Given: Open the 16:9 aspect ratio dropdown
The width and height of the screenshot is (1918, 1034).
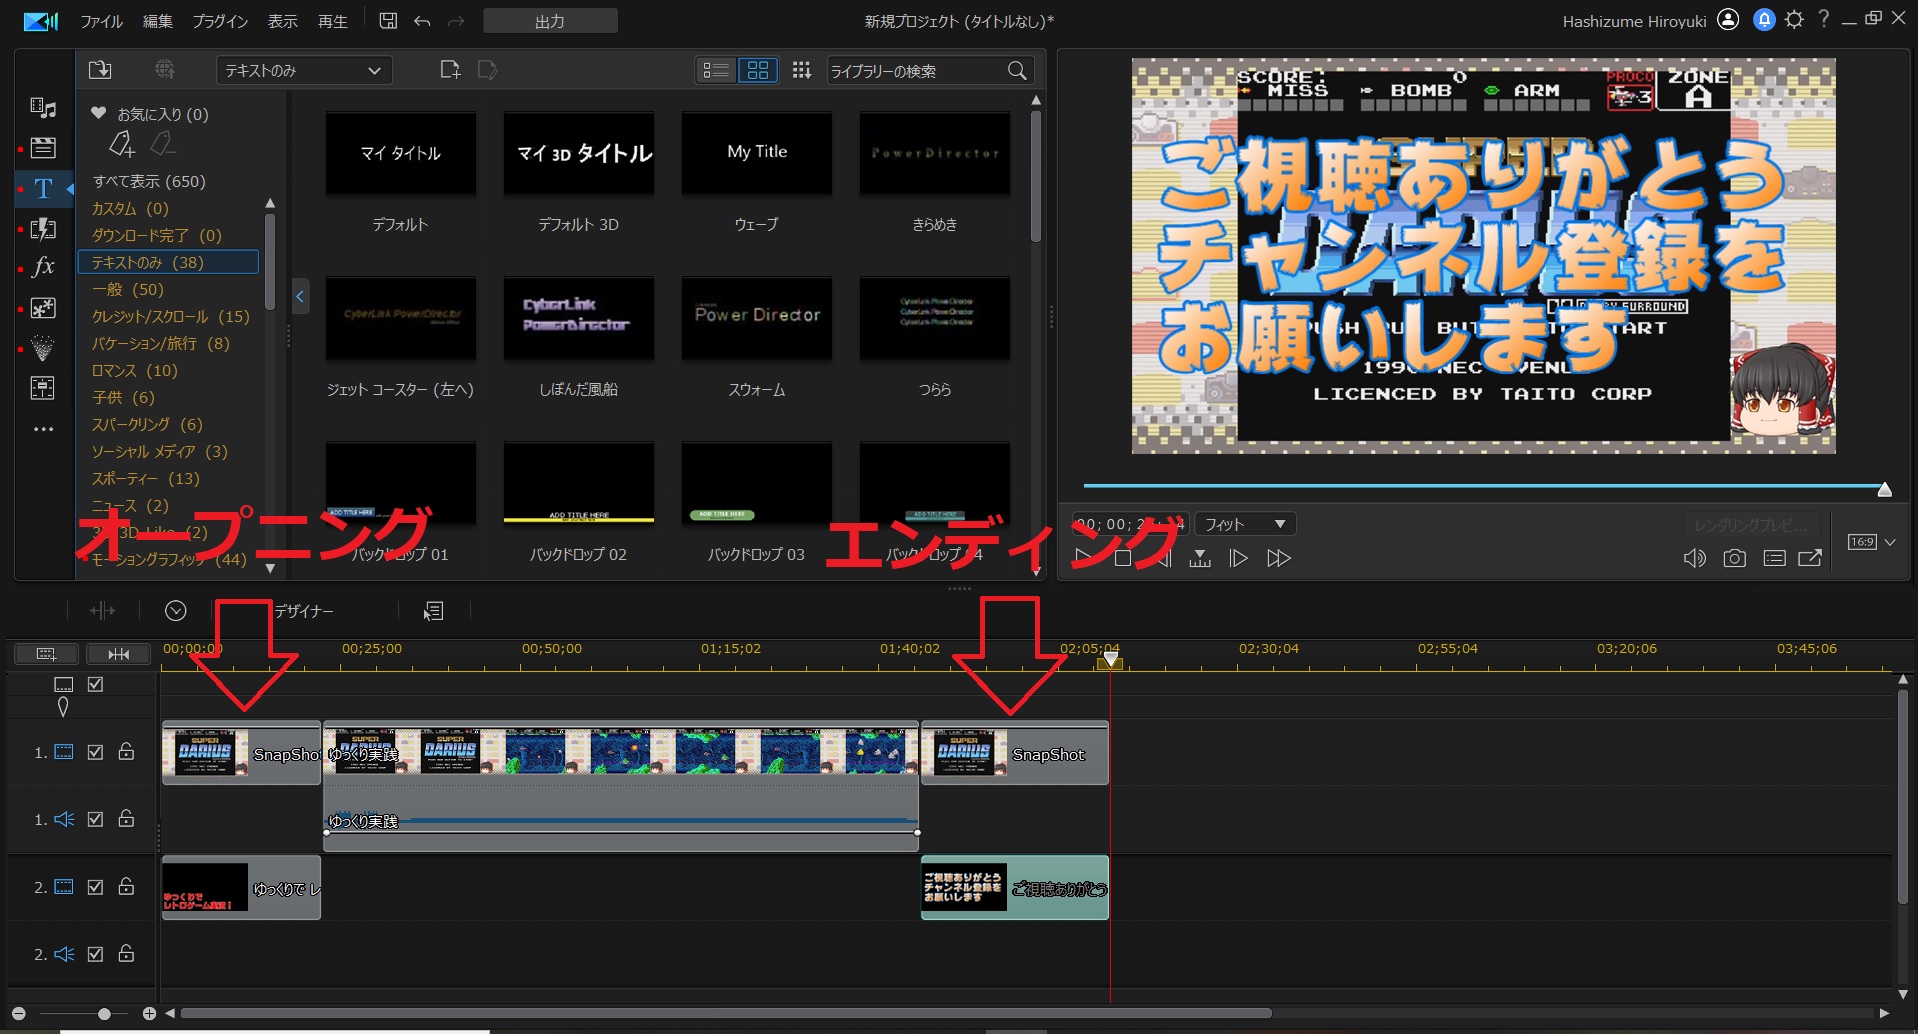Looking at the screenshot, I should [x=1871, y=542].
